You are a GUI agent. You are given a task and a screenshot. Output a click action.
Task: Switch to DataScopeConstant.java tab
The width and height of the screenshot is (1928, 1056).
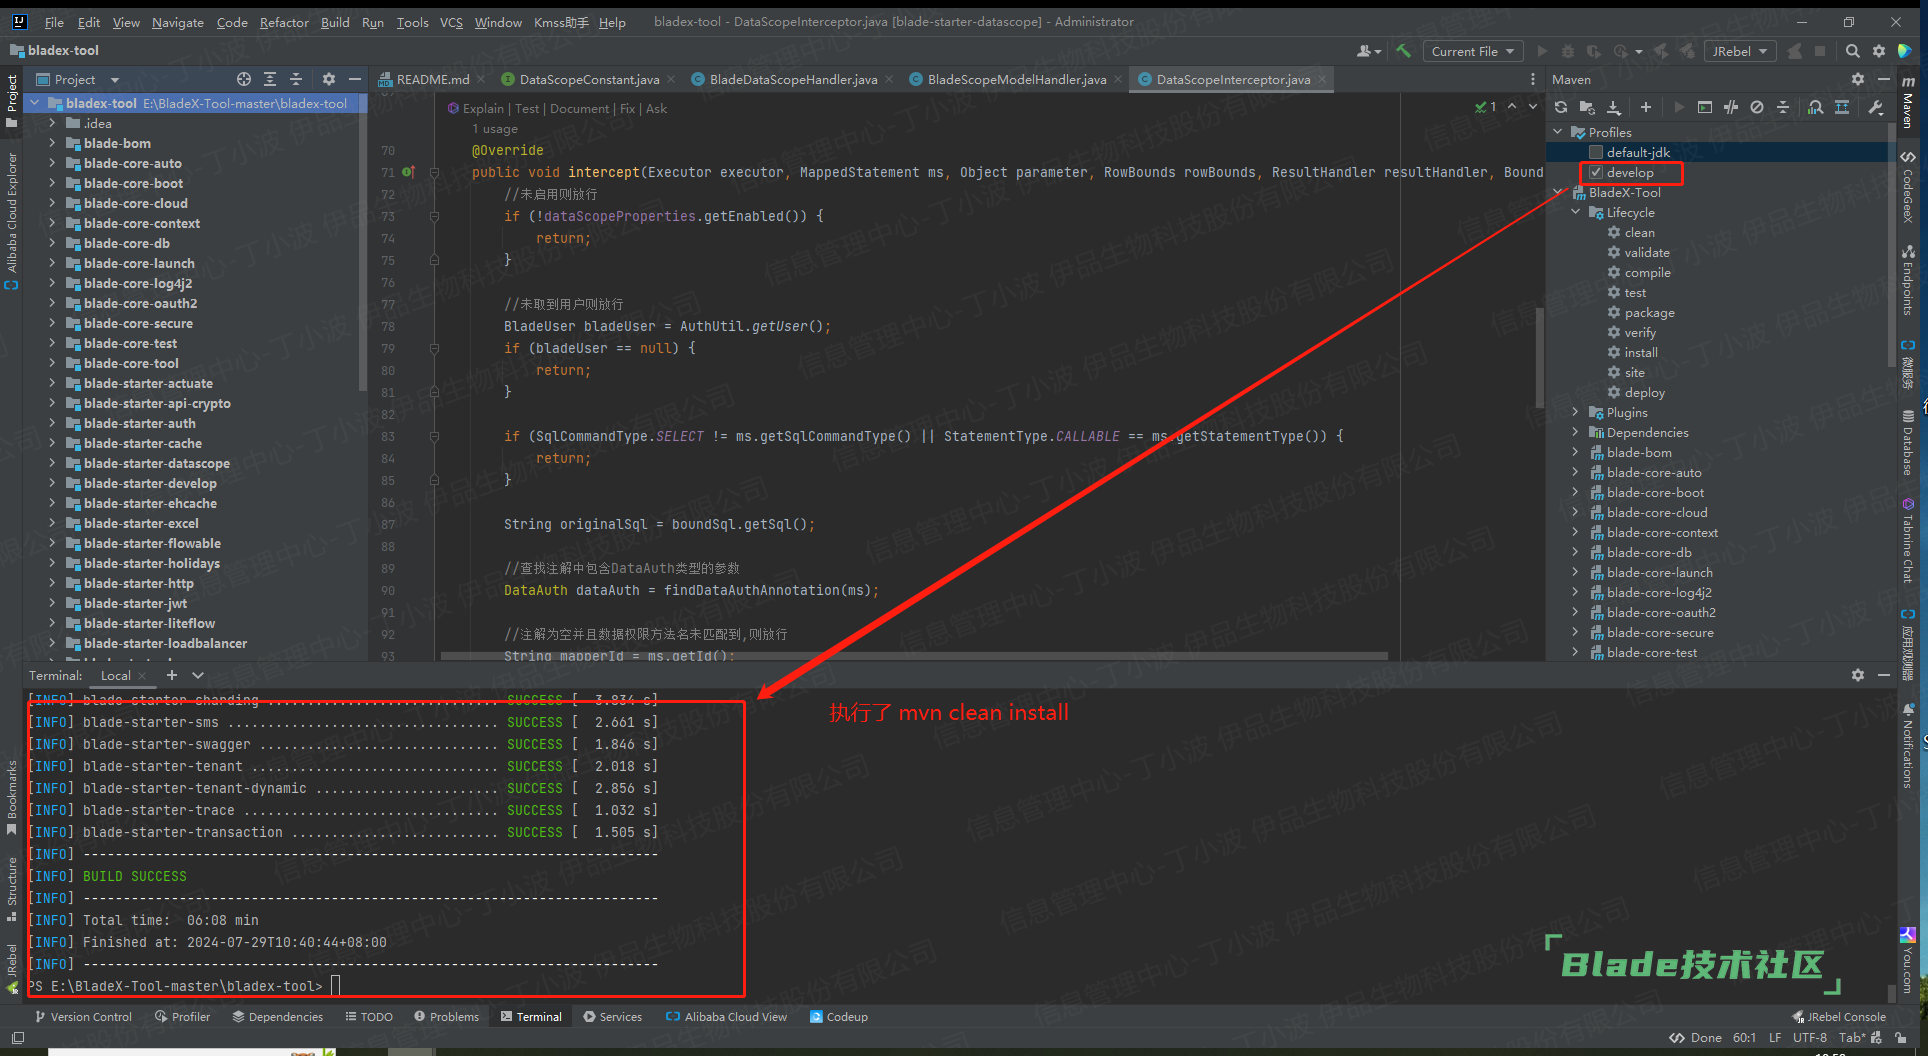pos(589,79)
